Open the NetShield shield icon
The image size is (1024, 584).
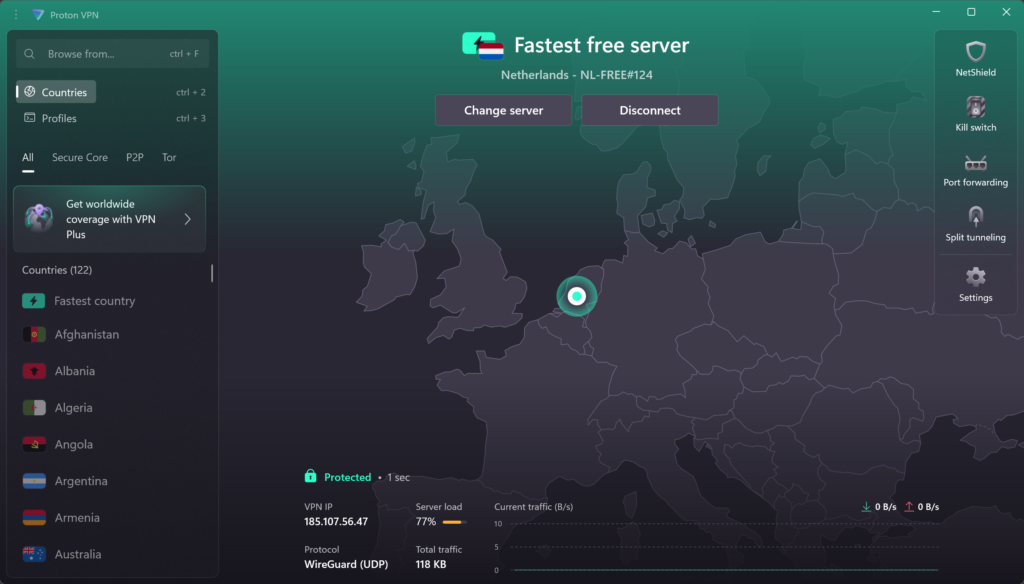pos(975,51)
